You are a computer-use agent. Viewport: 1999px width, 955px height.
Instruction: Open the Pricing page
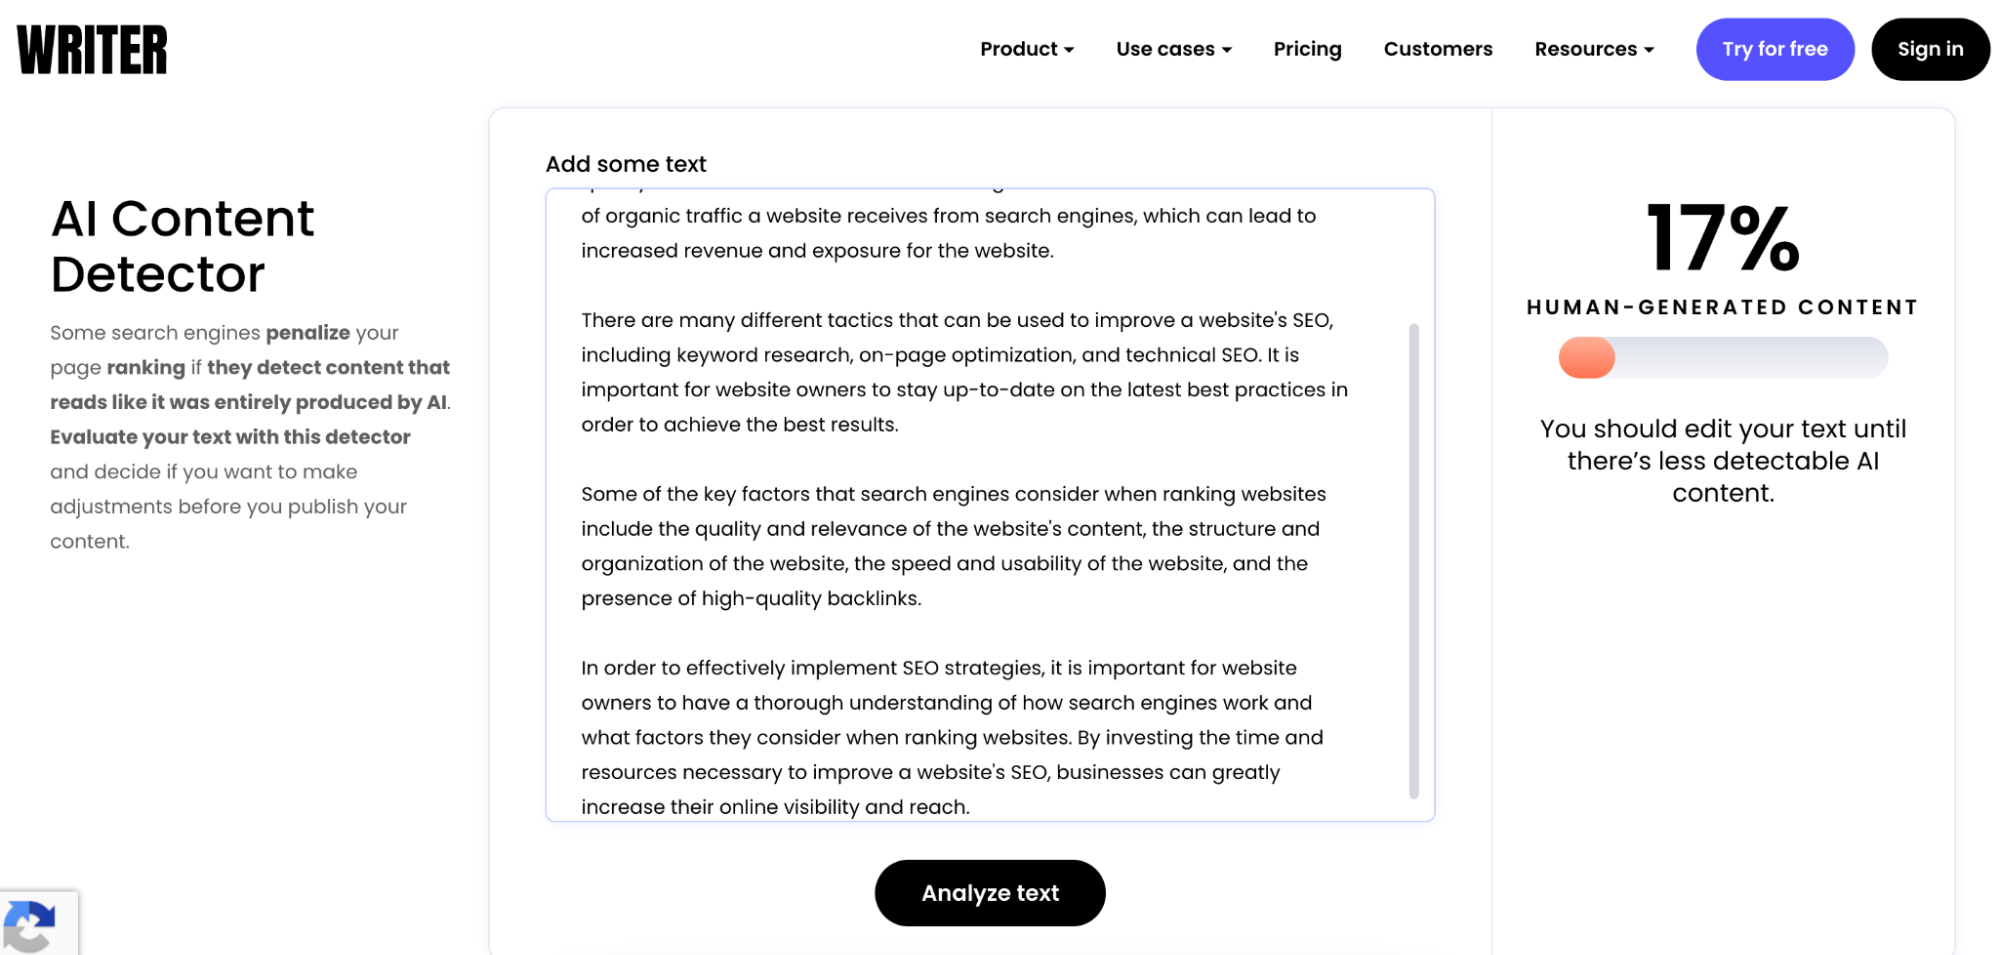click(x=1307, y=49)
